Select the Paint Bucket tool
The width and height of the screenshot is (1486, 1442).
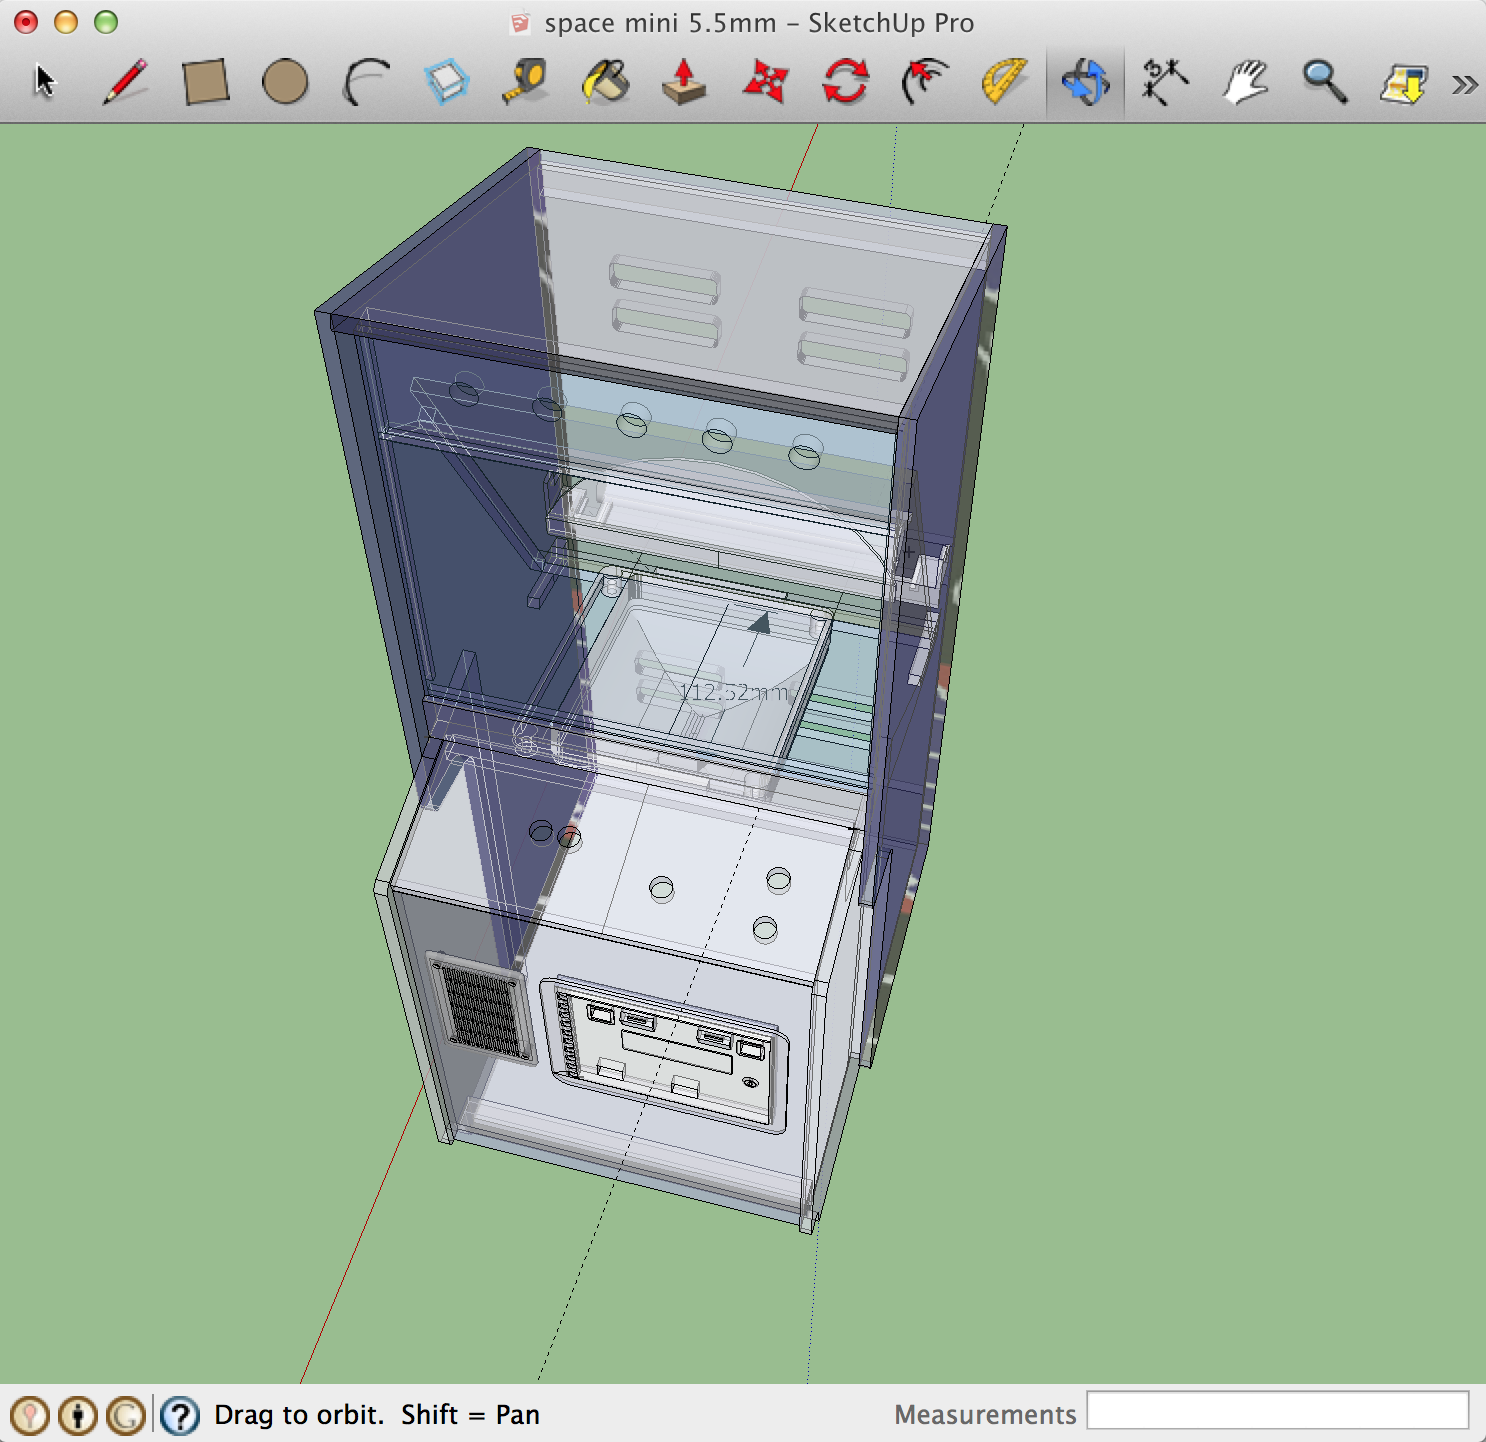tap(605, 82)
